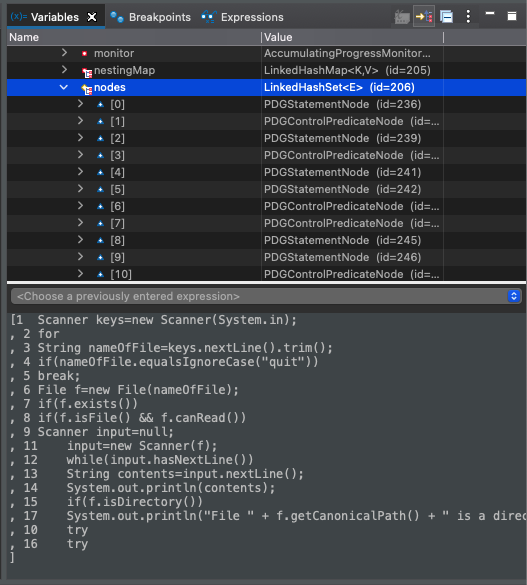Open the previously entered expression dropdown

pos(266,296)
